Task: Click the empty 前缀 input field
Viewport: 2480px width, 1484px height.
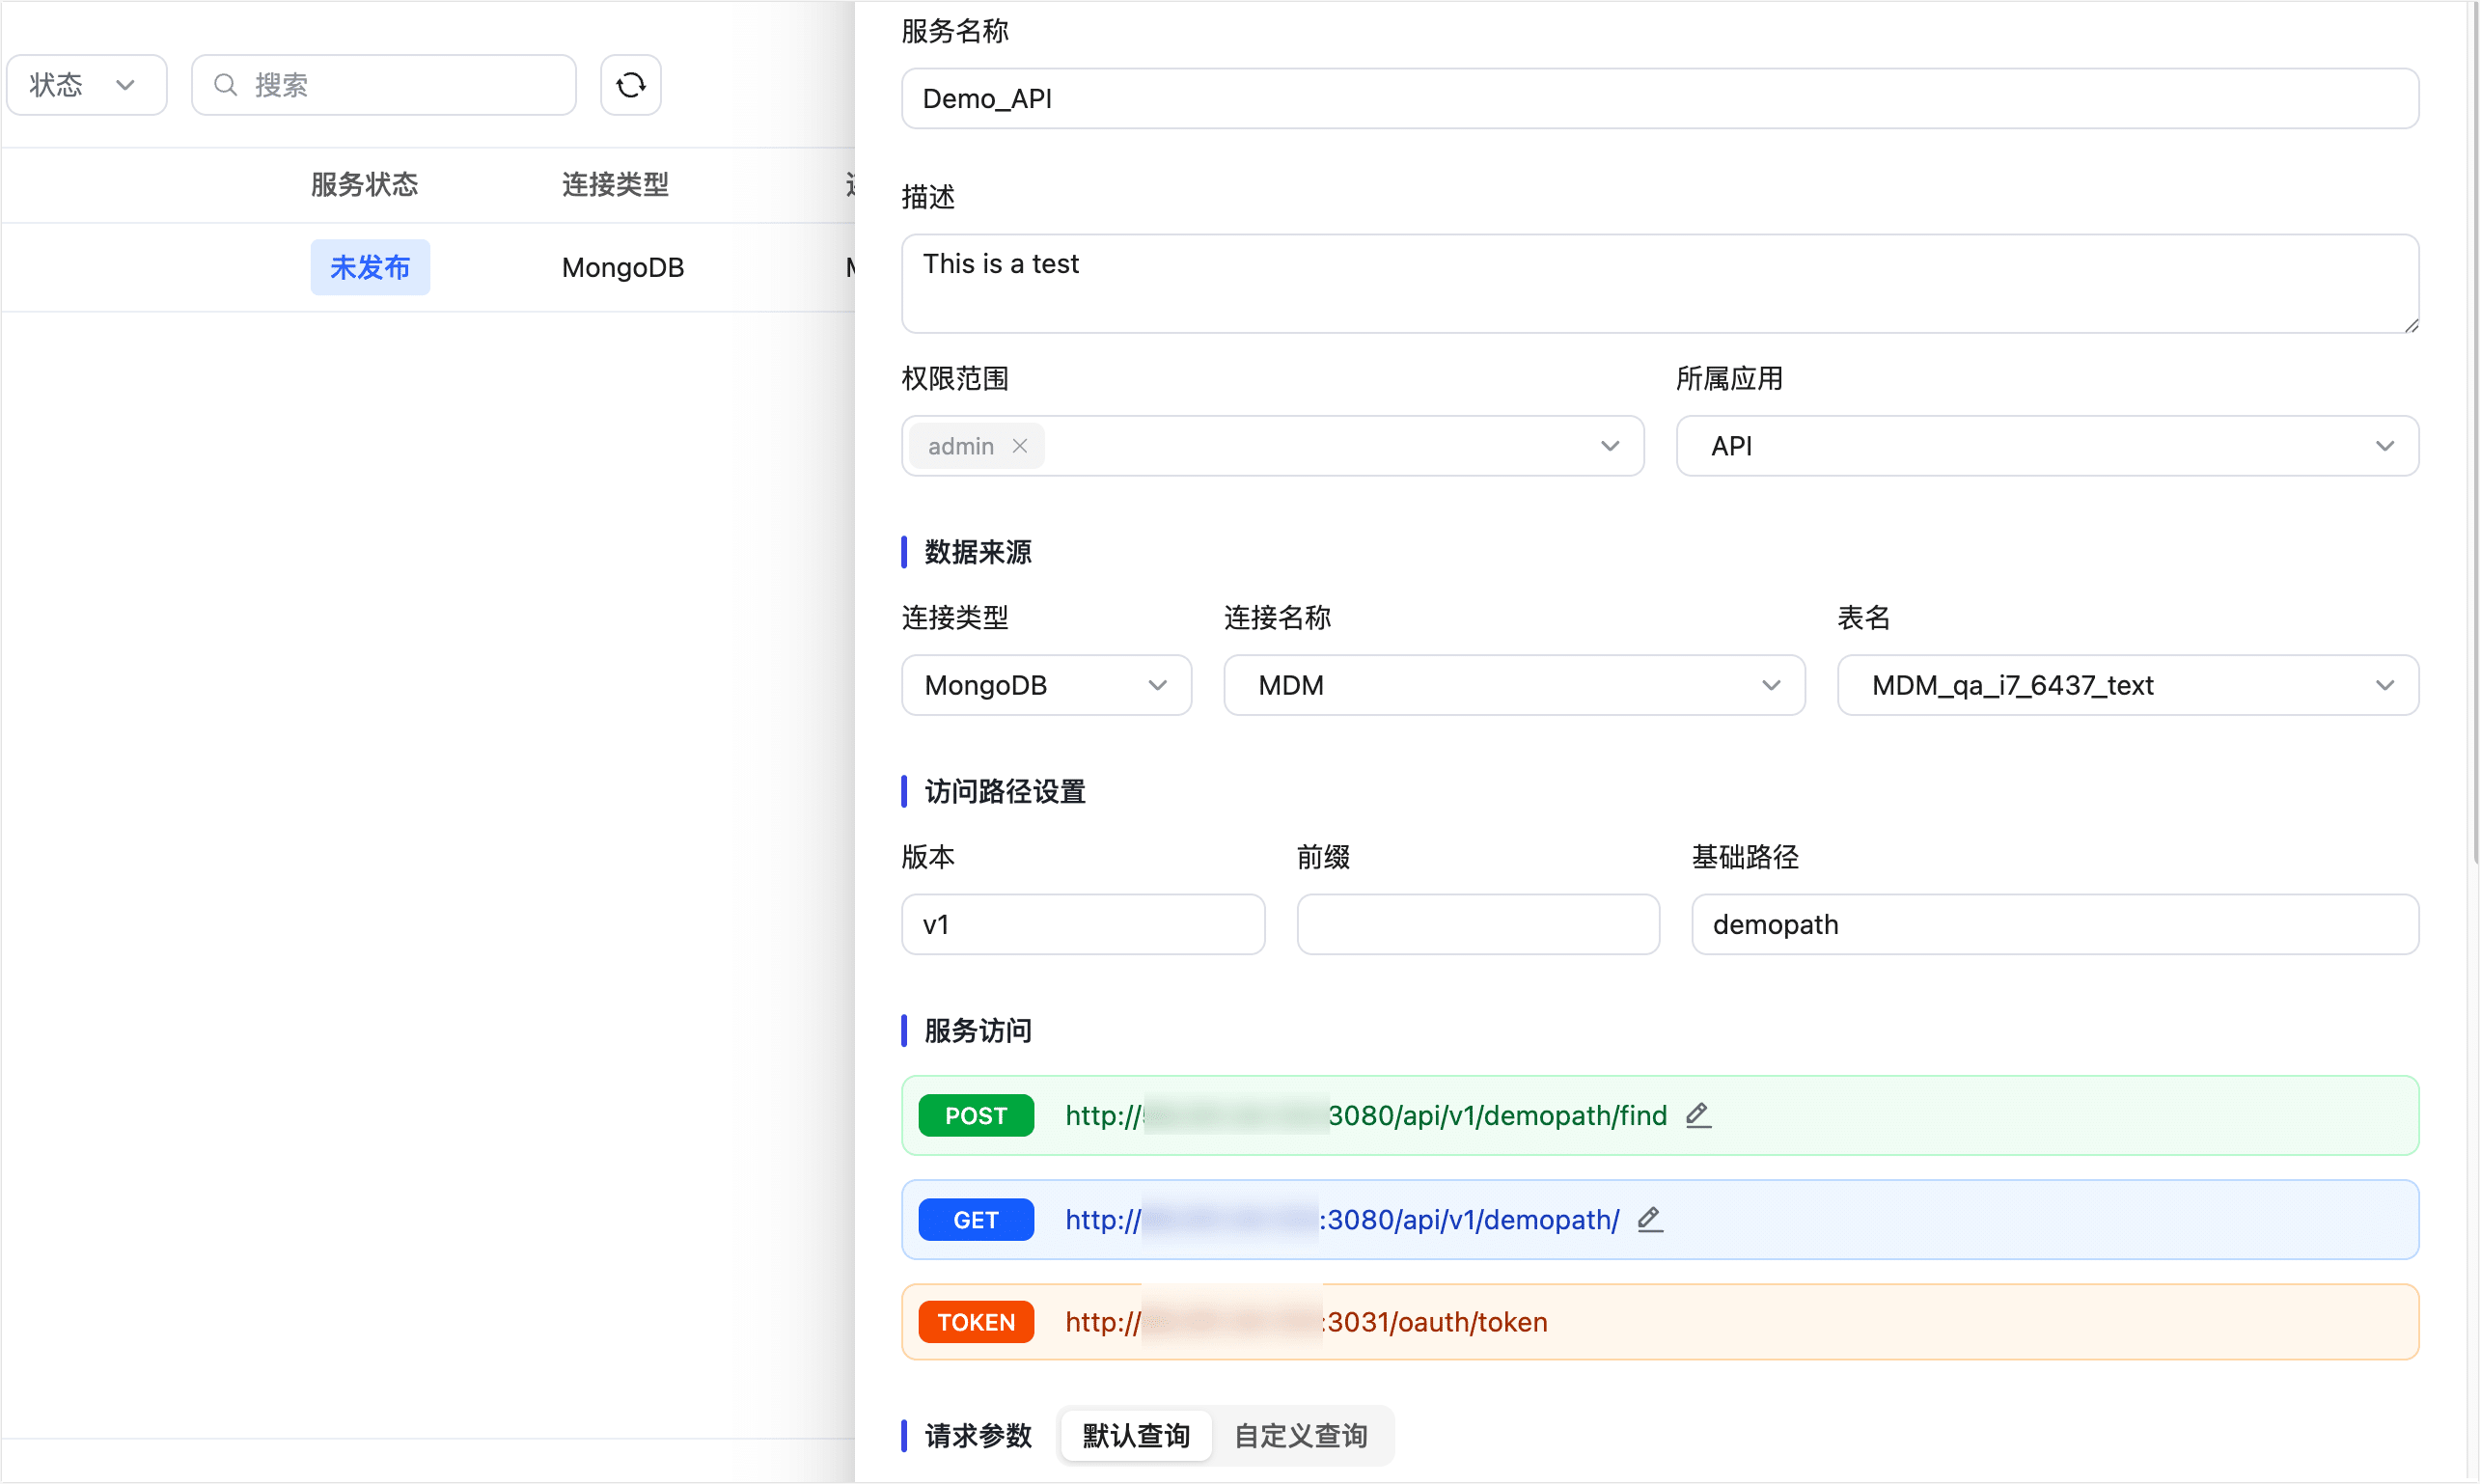Action: click(1477, 924)
